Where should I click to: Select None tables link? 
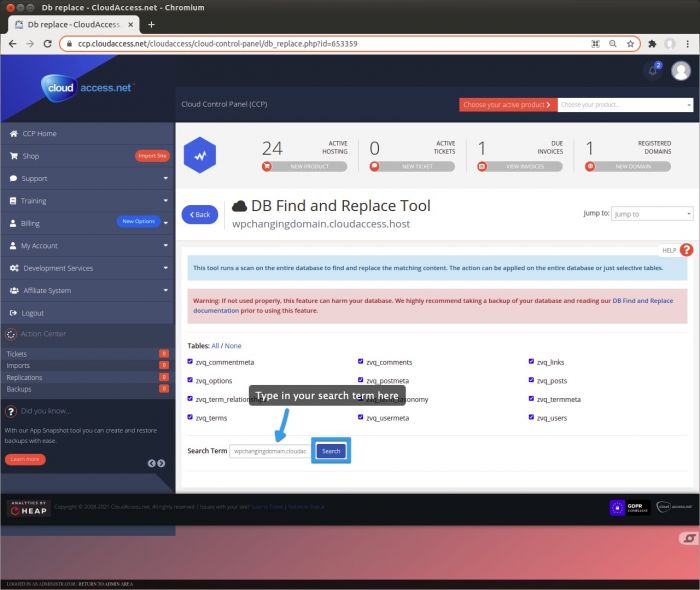tap(233, 346)
